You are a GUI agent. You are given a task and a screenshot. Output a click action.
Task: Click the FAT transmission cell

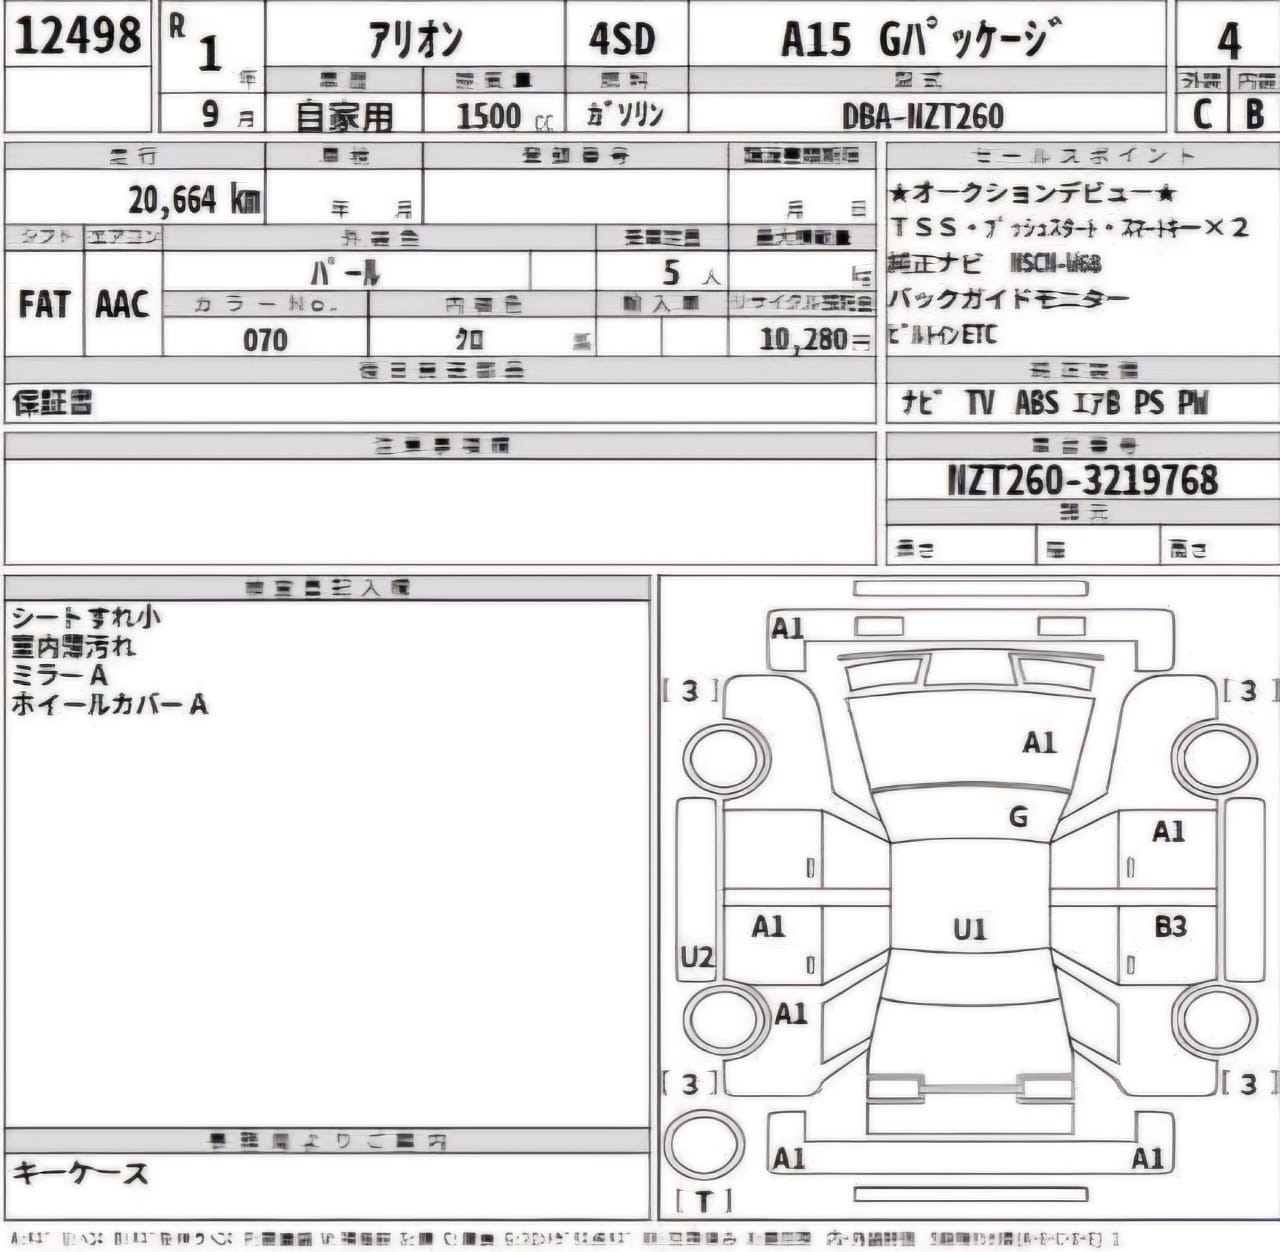(44, 305)
